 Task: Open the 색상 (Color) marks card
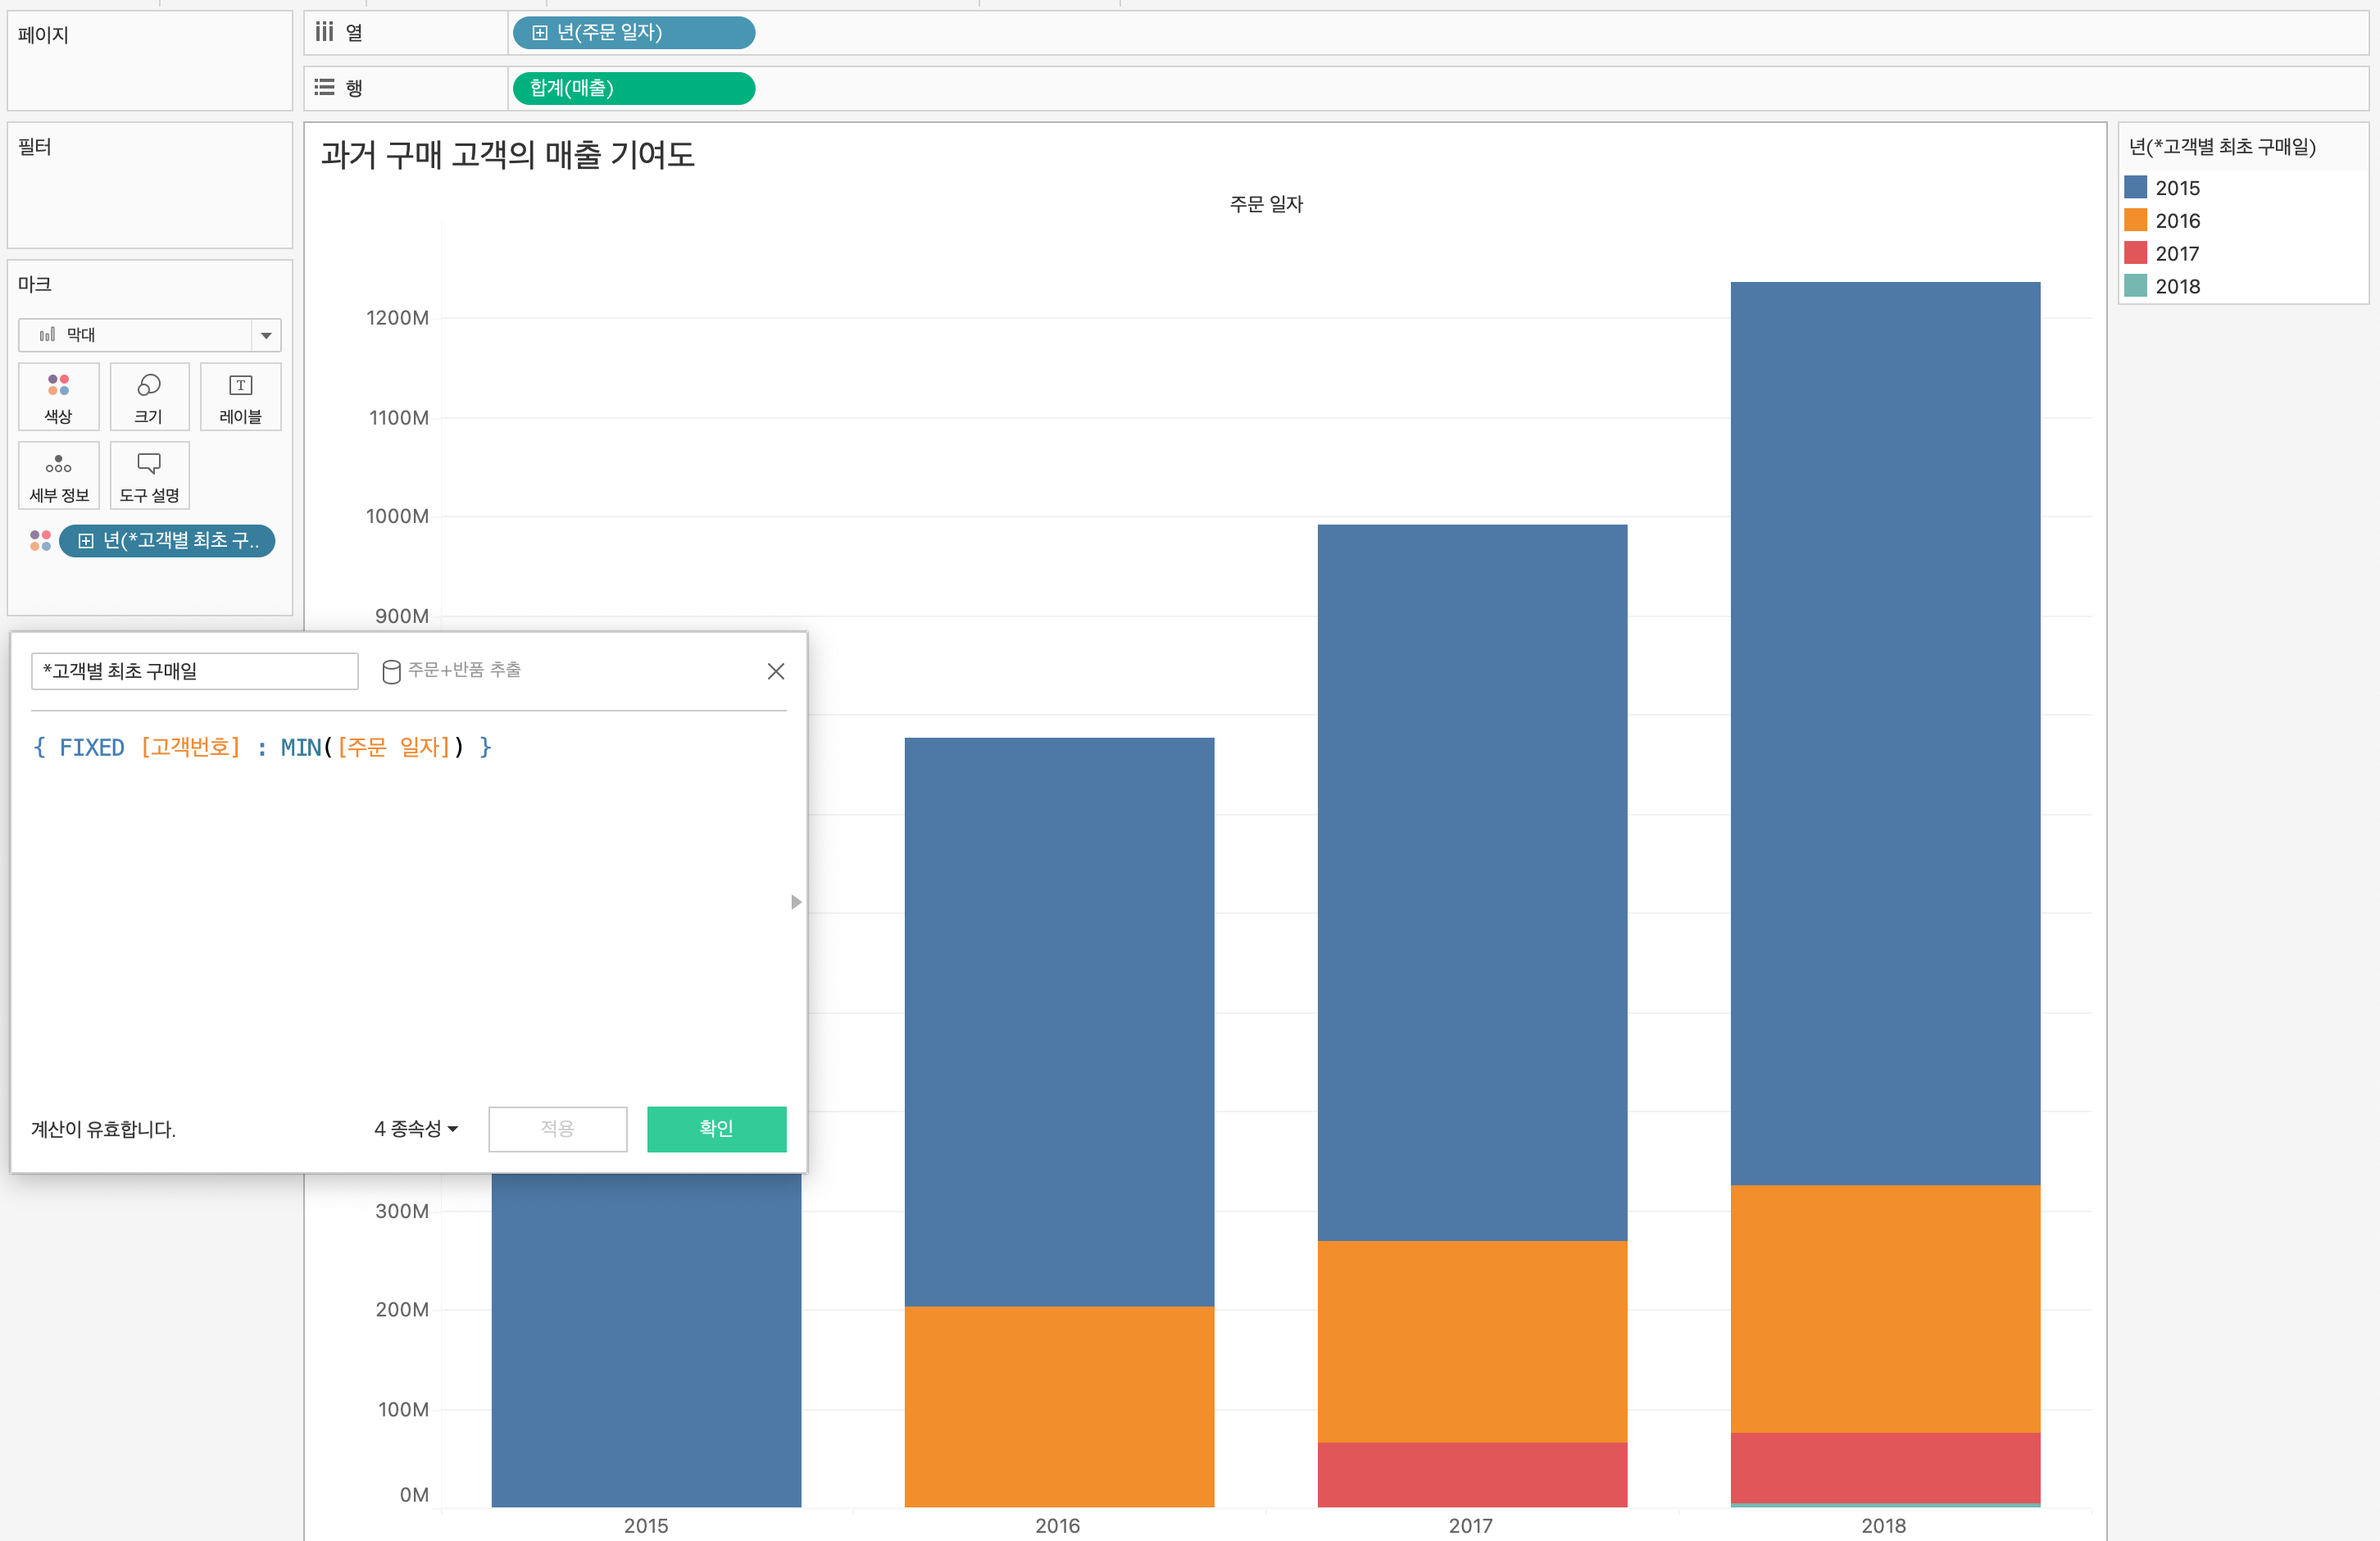tap(58, 397)
